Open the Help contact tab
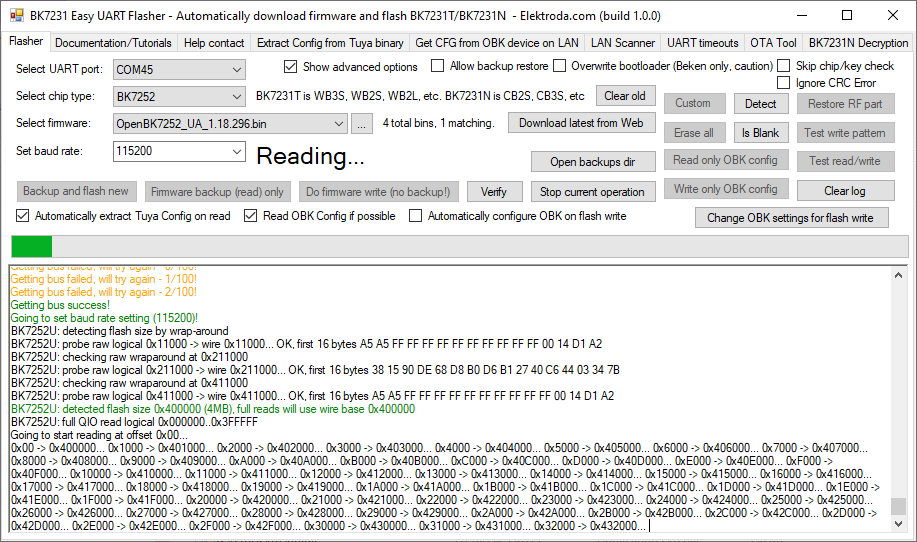The height and width of the screenshot is (542, 917). coord(213,43)
